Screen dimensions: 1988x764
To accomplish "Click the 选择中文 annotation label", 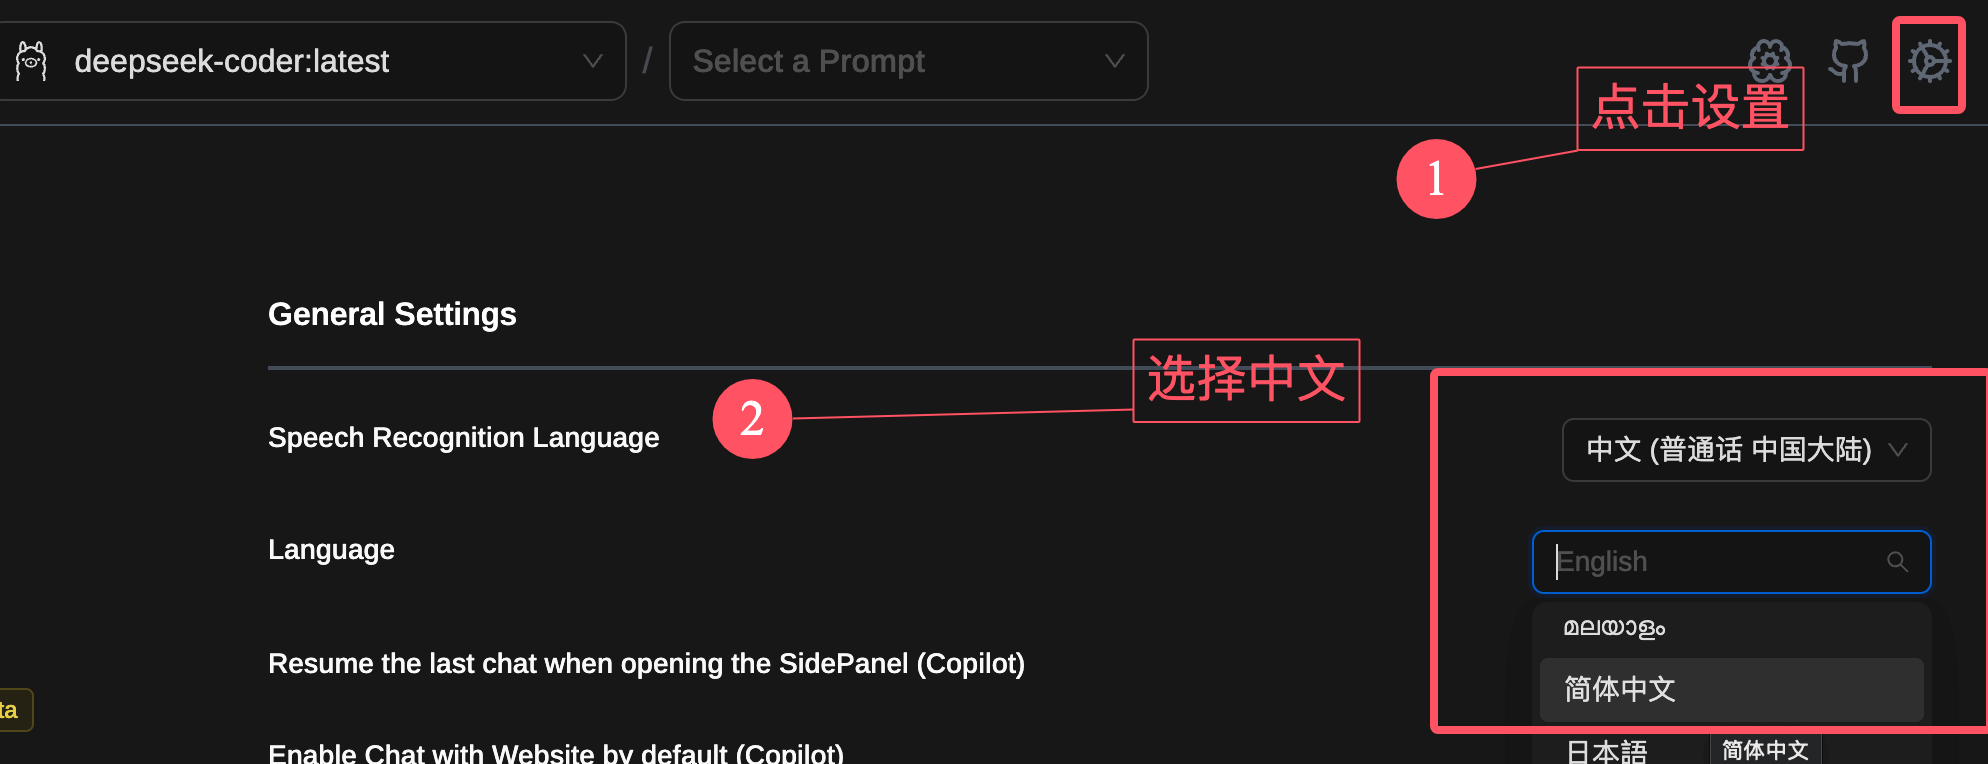I will click(1246, 380).
